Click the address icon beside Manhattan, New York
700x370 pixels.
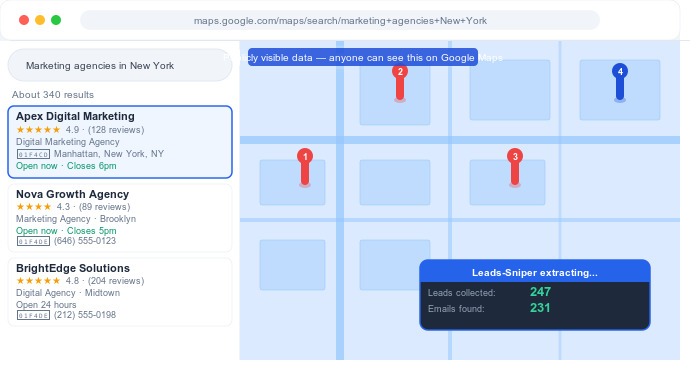coord(33,154)
